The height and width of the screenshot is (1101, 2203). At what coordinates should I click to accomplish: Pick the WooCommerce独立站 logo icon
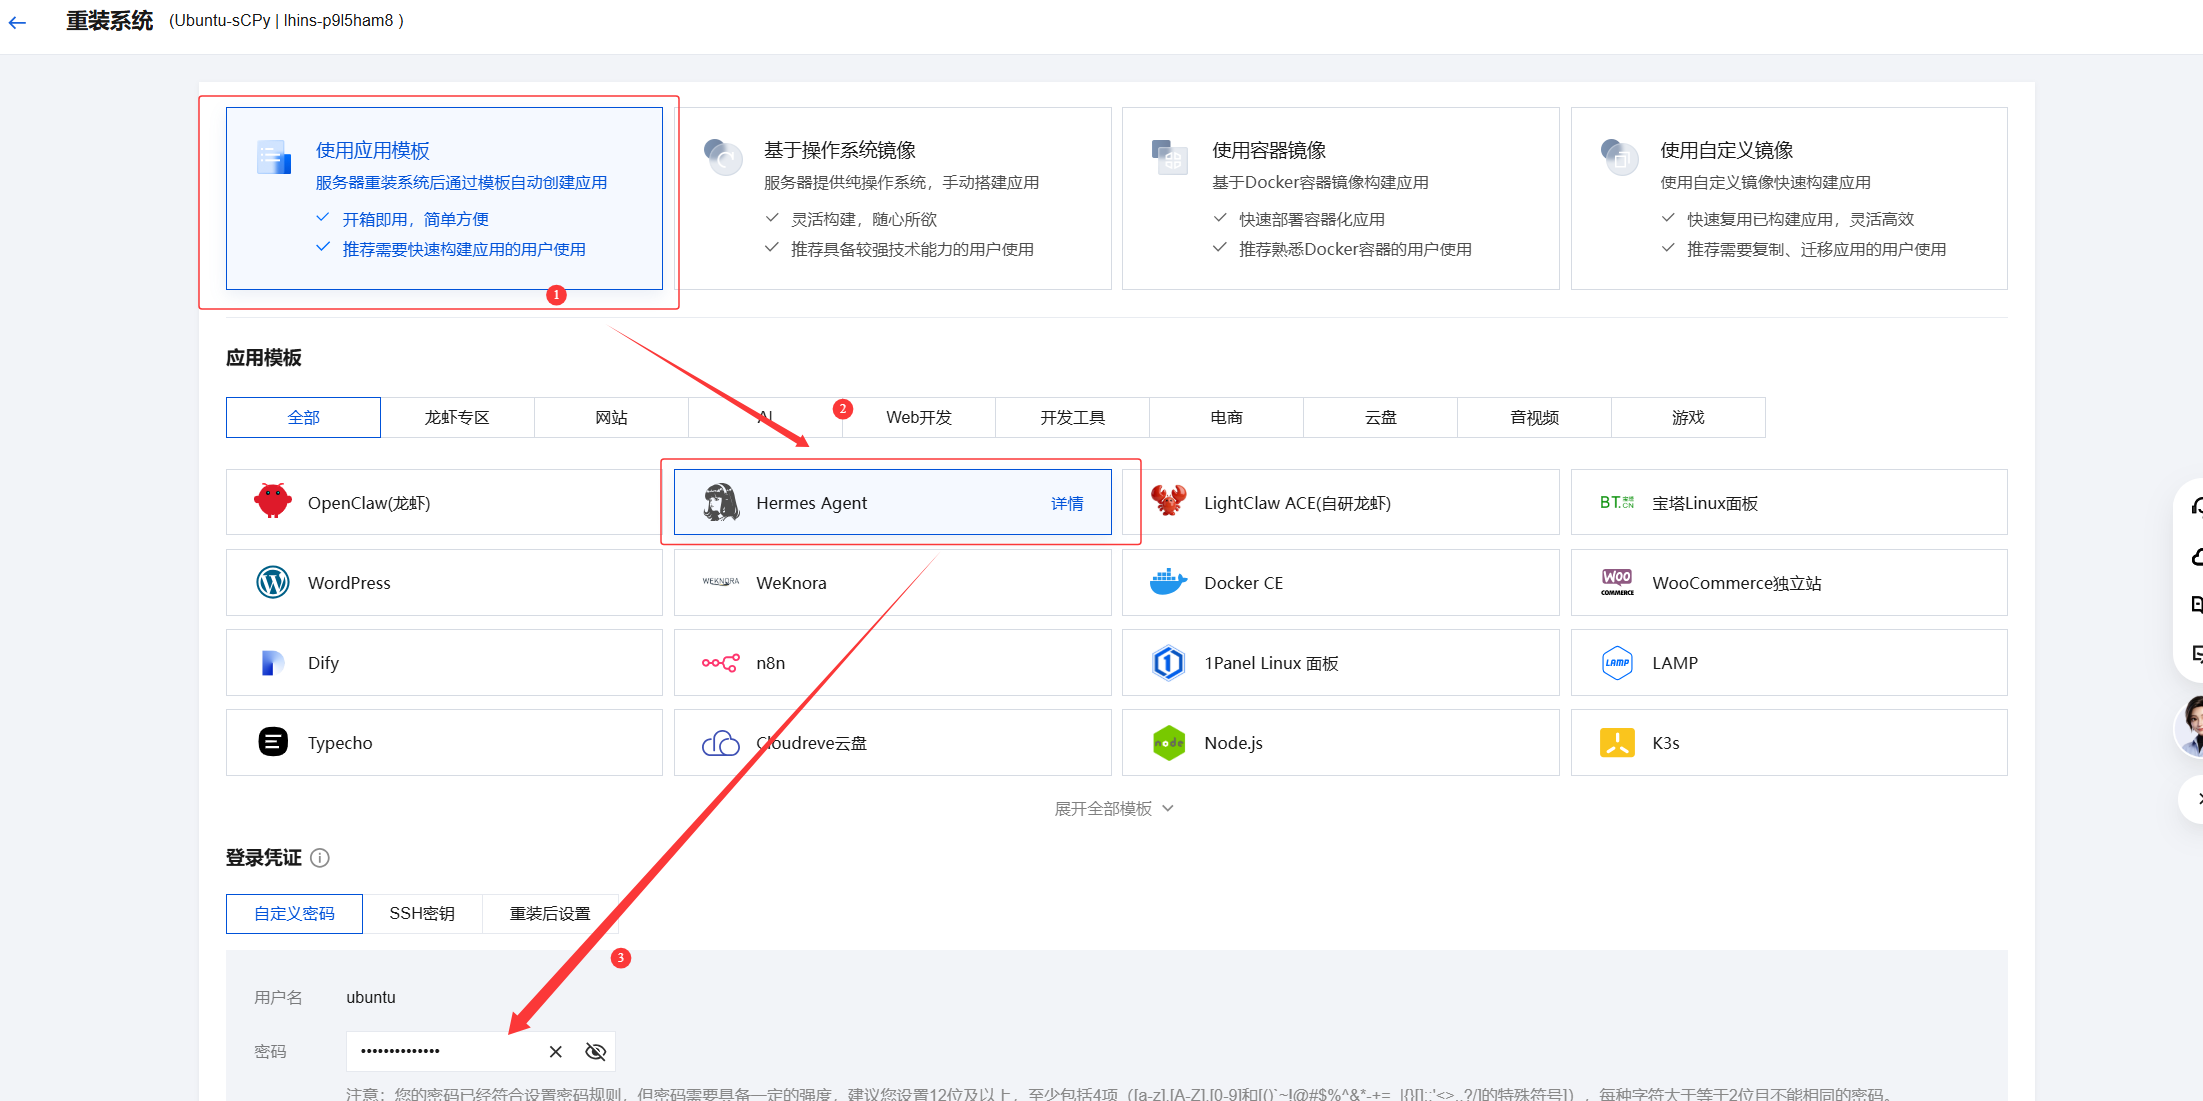click(x=1616, y=582)
